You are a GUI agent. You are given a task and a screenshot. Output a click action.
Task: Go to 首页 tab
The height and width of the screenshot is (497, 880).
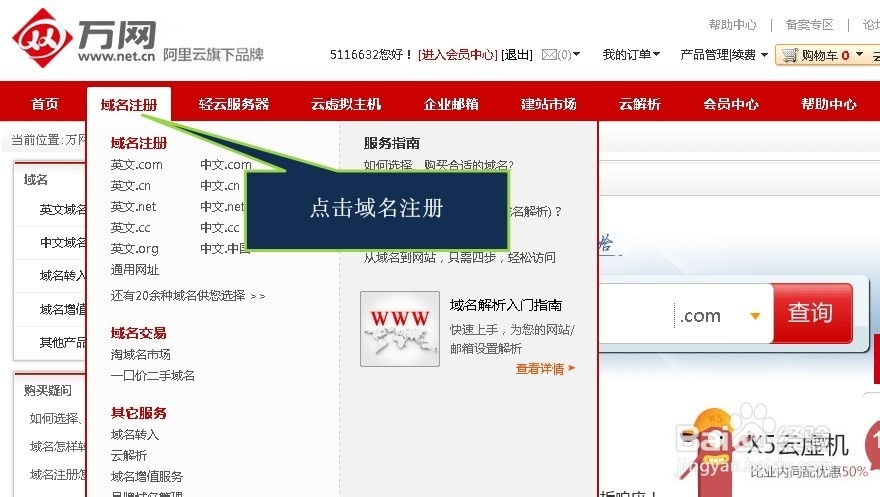[x=44, y=104]
